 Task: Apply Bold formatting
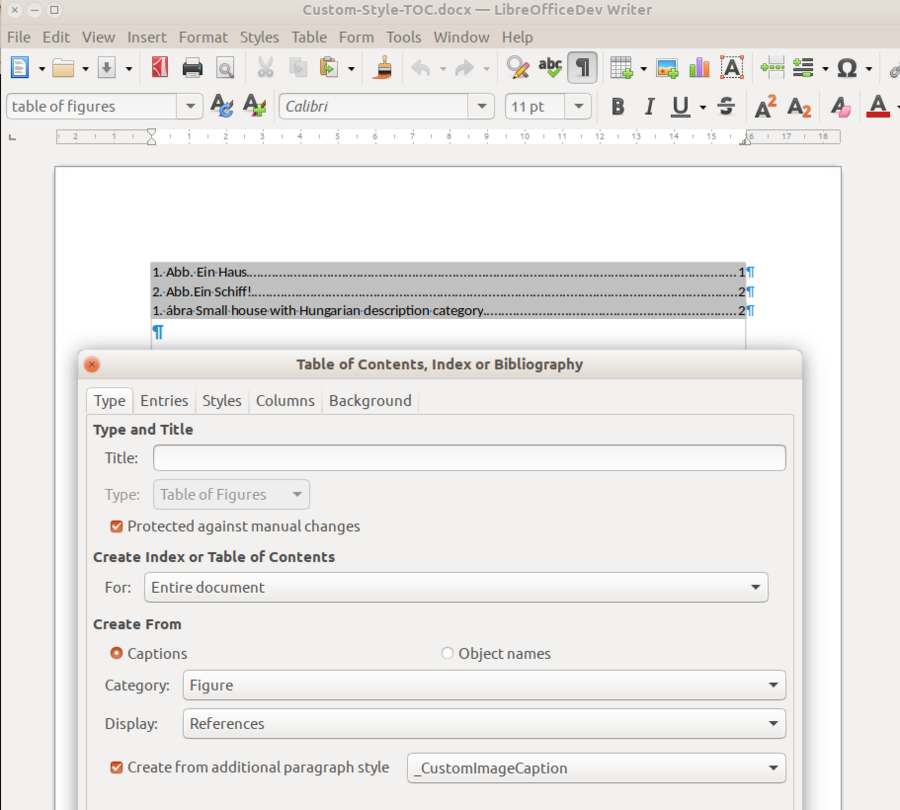point(618,107)
